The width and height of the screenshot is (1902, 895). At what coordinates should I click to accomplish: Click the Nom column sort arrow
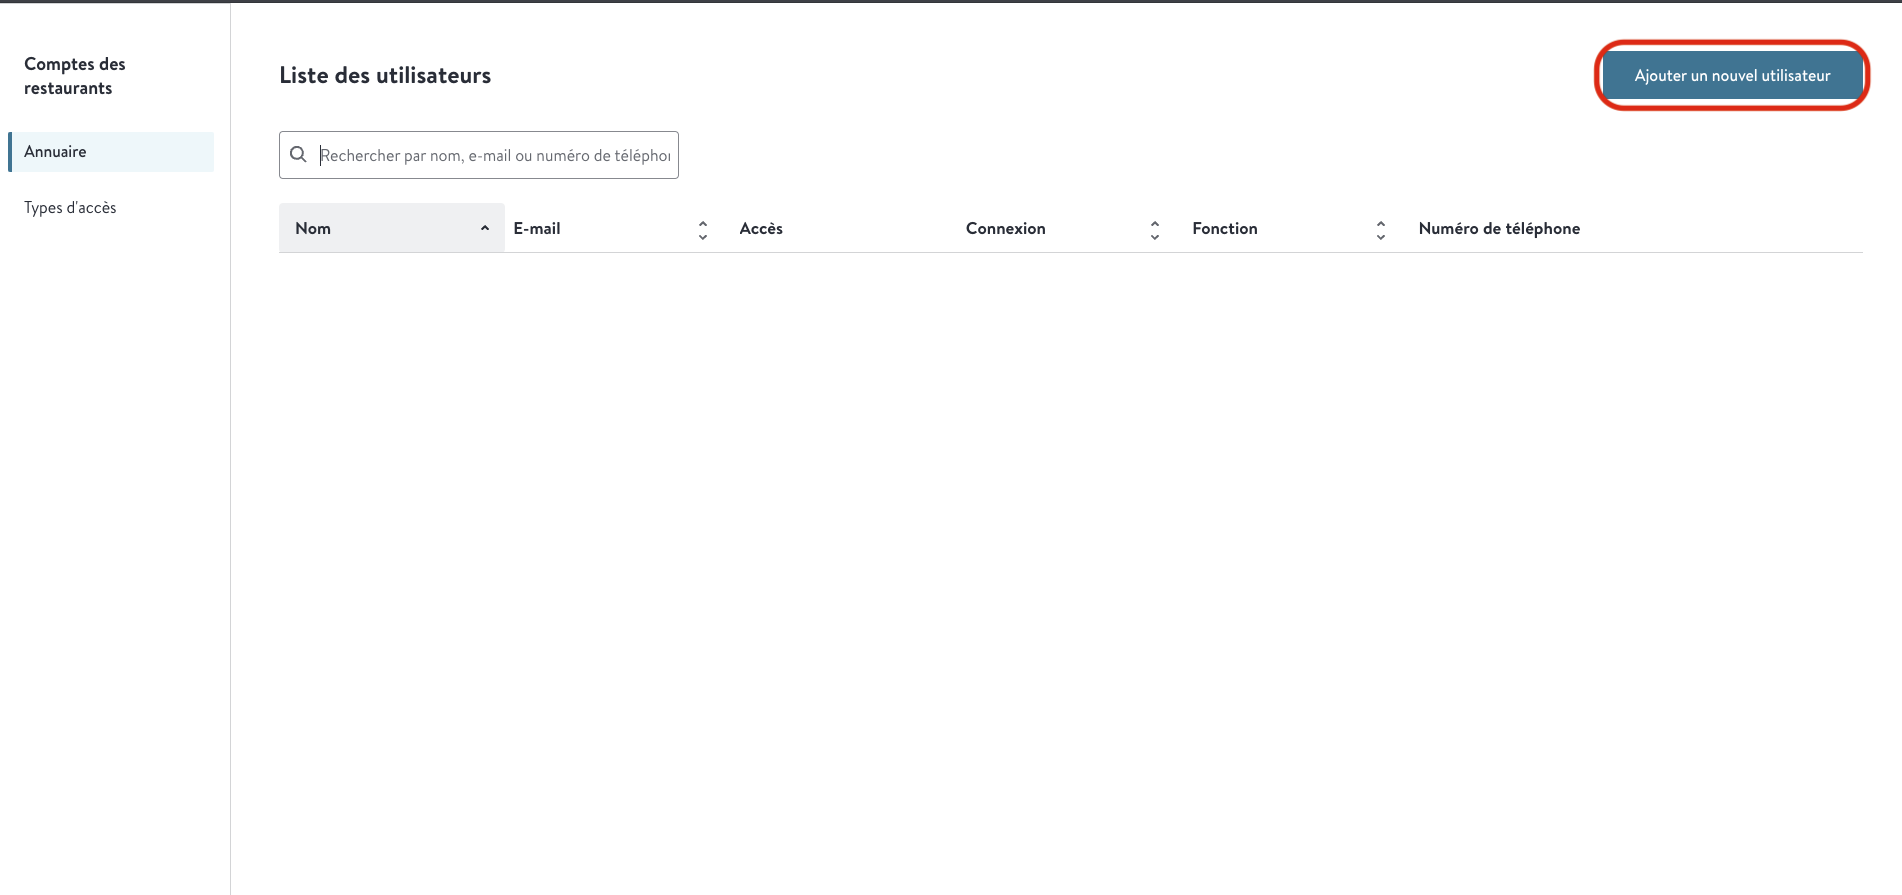485,228
